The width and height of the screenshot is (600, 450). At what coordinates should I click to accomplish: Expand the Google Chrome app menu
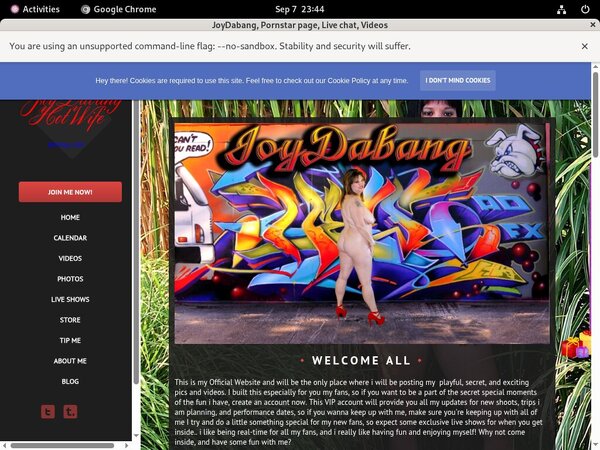tap(118, 9)
